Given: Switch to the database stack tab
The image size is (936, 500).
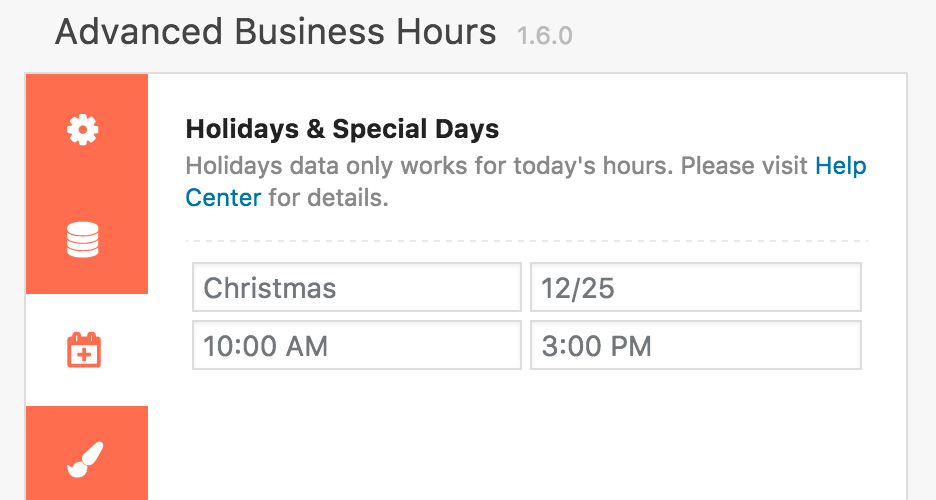Looking at the screenshot, I should (x=82, y=239).
